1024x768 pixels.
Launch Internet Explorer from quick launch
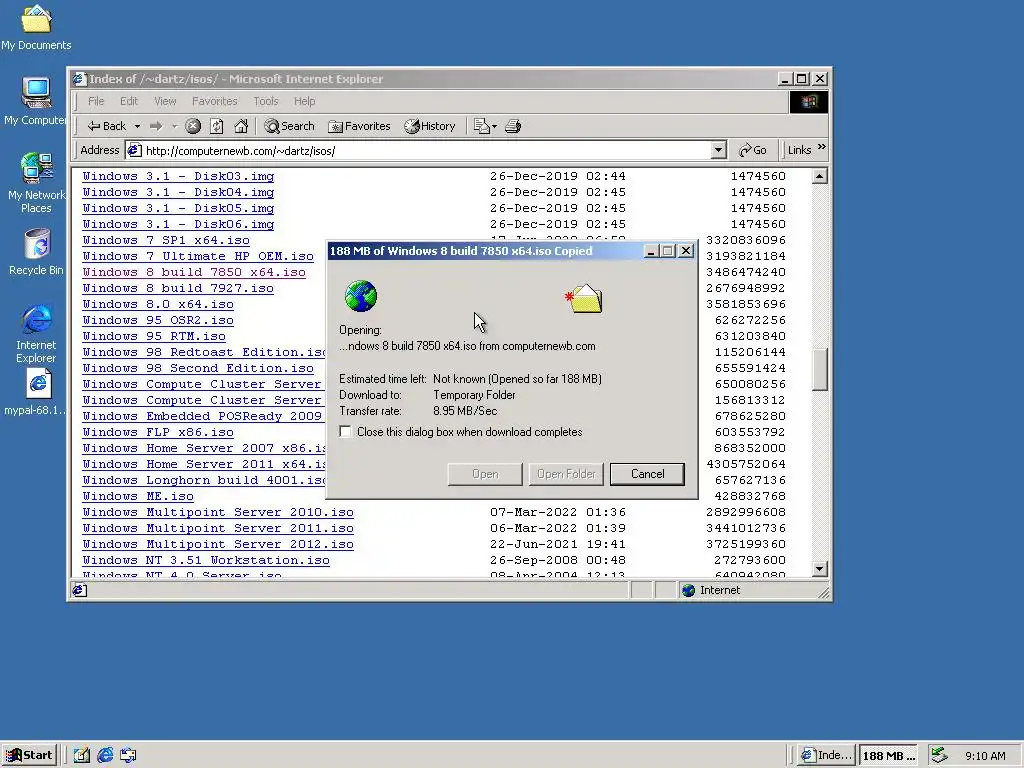[105, 756]
